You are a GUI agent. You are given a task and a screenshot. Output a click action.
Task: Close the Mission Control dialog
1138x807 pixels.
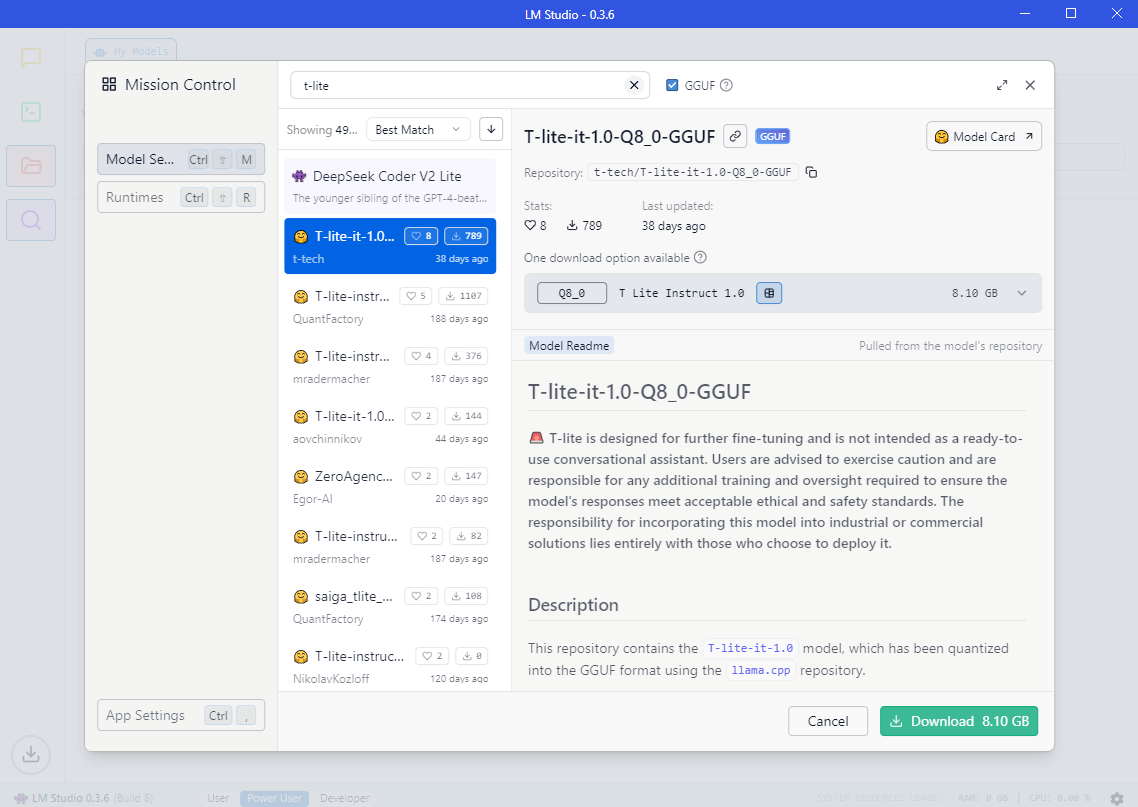click(1030, 85)
